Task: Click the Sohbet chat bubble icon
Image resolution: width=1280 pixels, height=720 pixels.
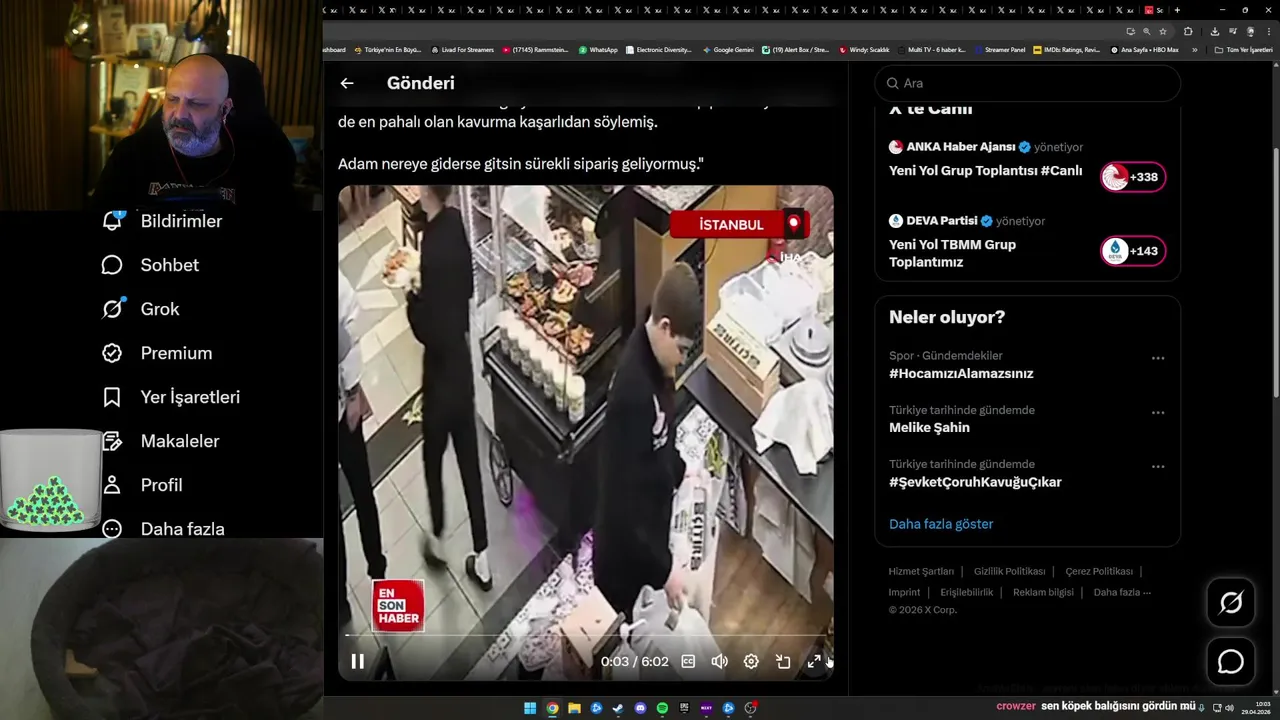Action: tap(112, 265)
